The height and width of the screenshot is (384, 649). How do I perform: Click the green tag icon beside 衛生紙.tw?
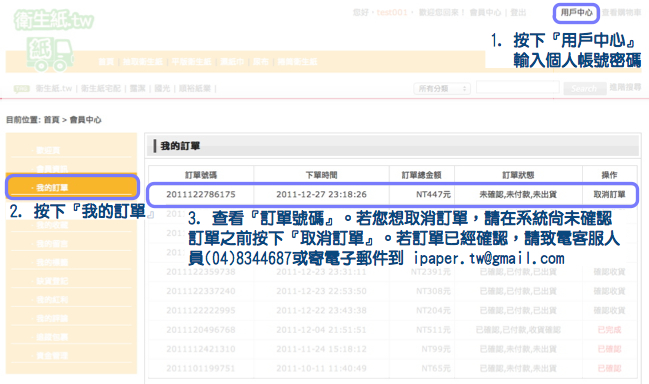coord(22,89)
